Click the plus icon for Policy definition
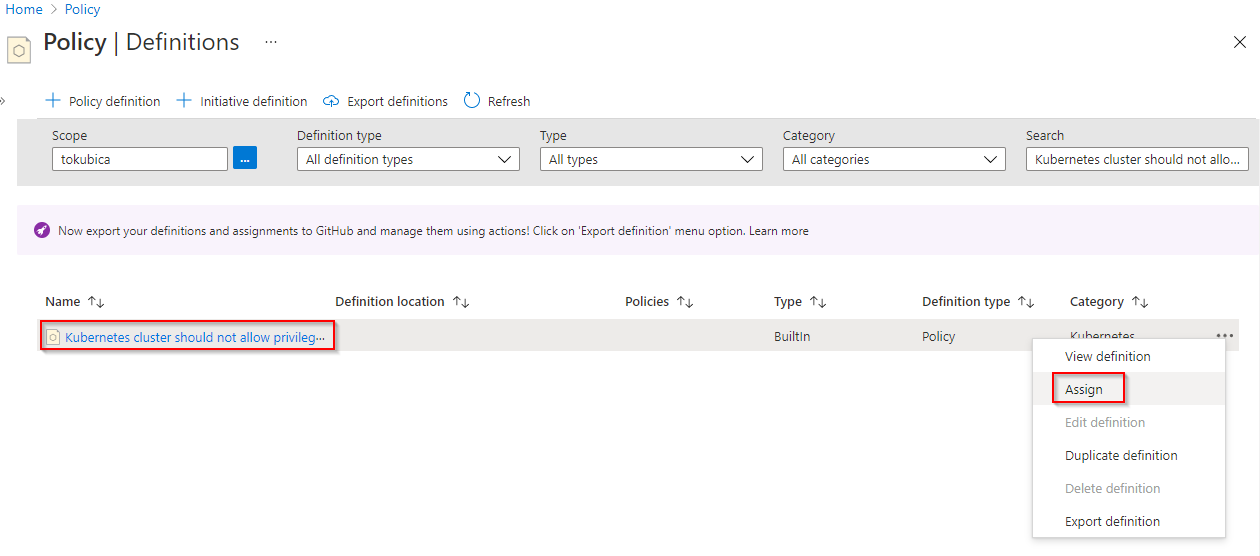1260x556 pixels. 53,101
